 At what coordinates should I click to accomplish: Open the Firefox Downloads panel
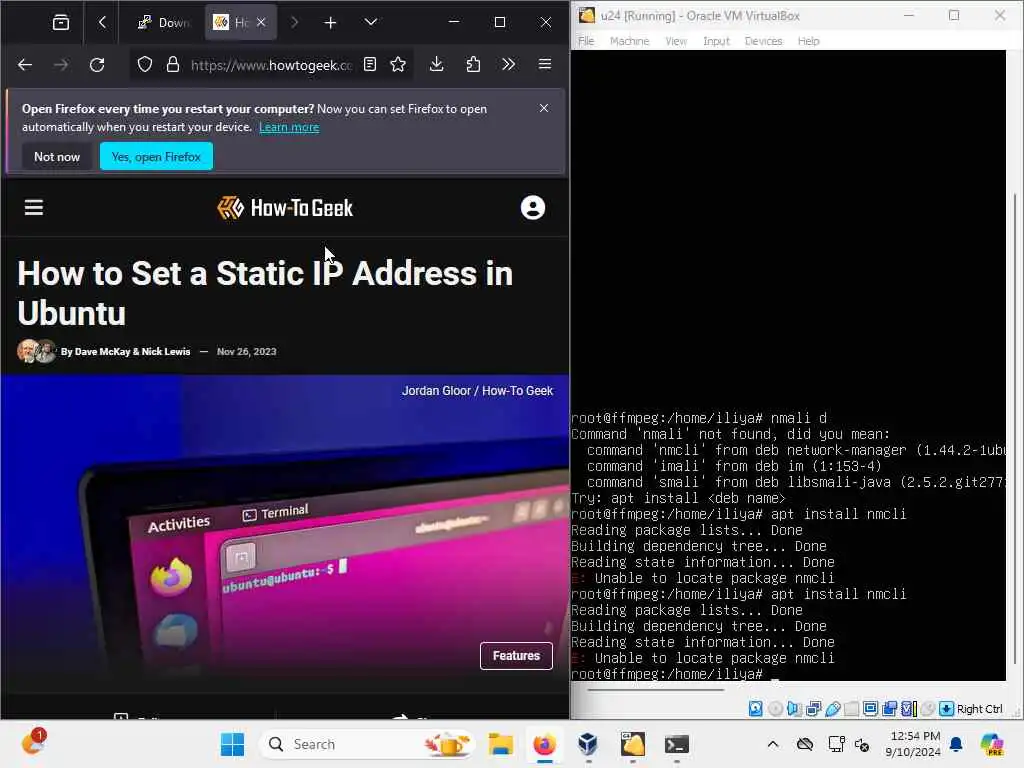(437, 64)
